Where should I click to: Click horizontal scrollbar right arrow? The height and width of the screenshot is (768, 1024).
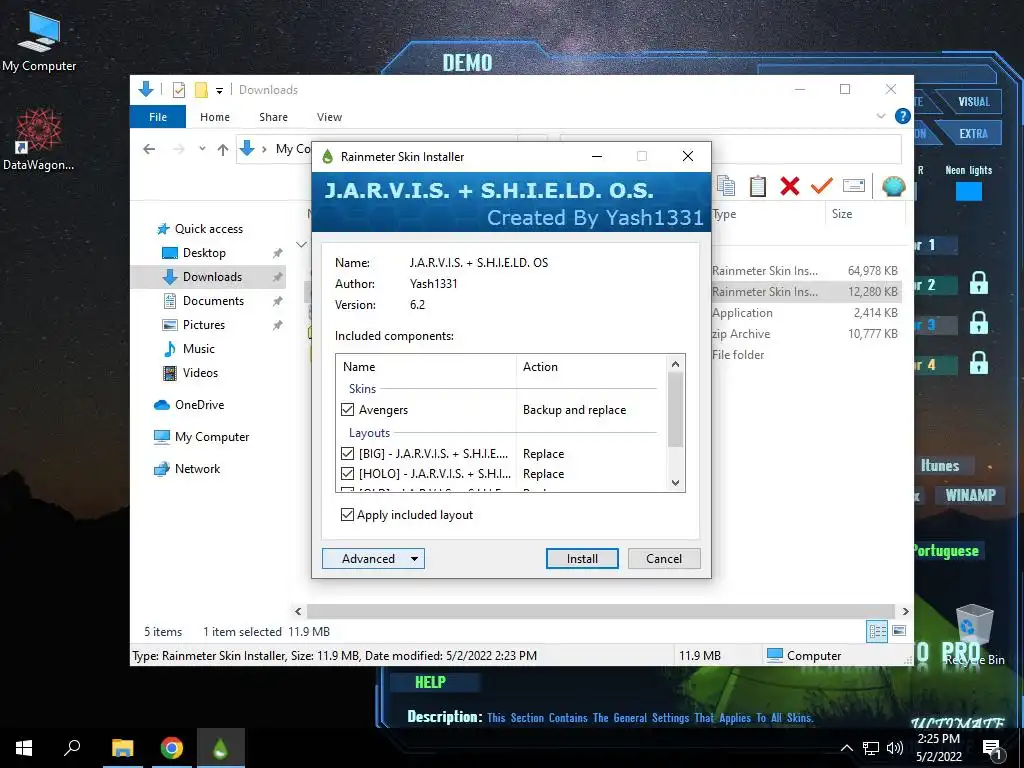(905, 611)
